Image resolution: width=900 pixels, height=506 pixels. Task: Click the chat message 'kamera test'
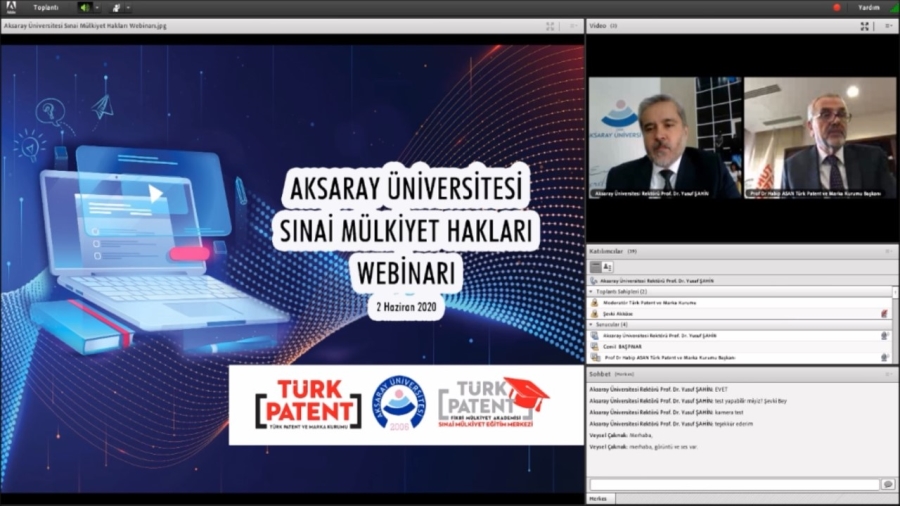tap(729, 412)
